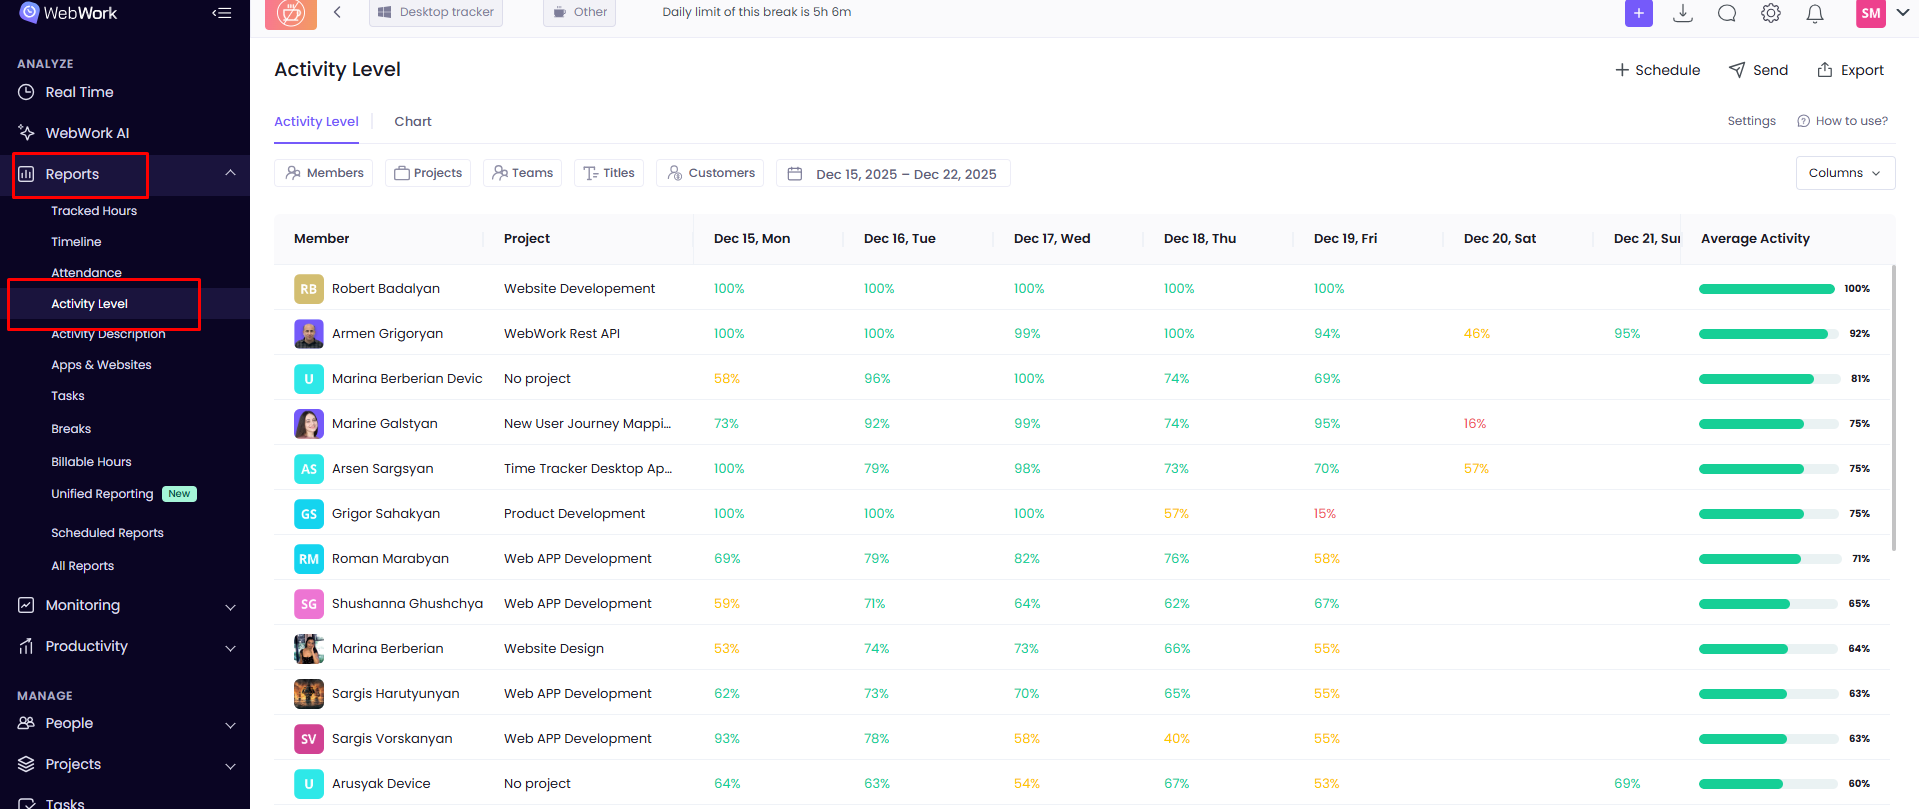Open the settings gear icon

[1771, 13]
